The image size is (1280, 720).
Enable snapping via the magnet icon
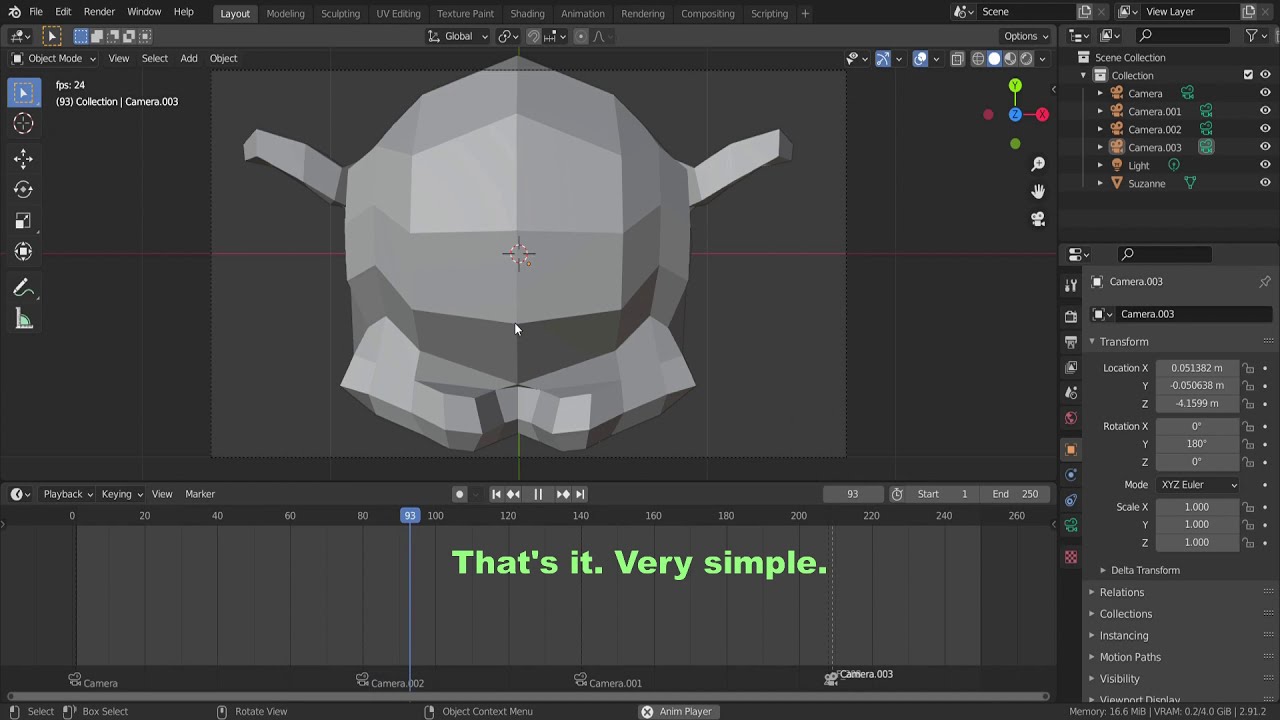[534, 36]
